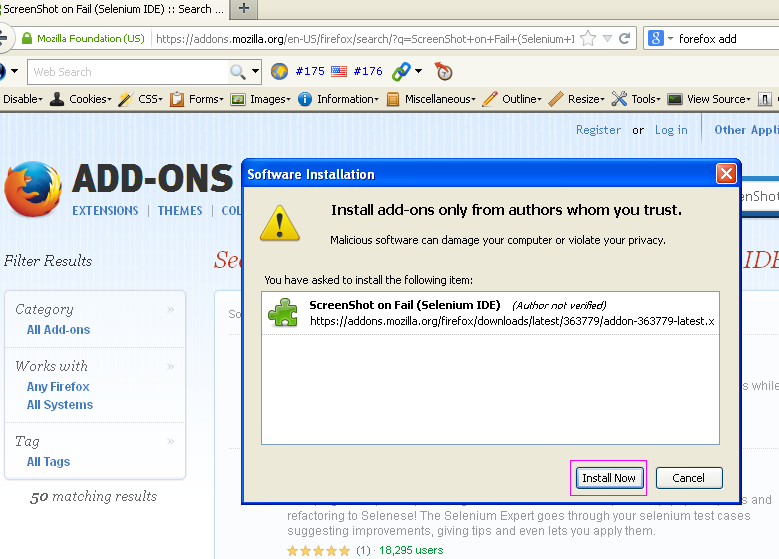
Task: Open the URL bar history dropdown
Action: tap(607, 39)
